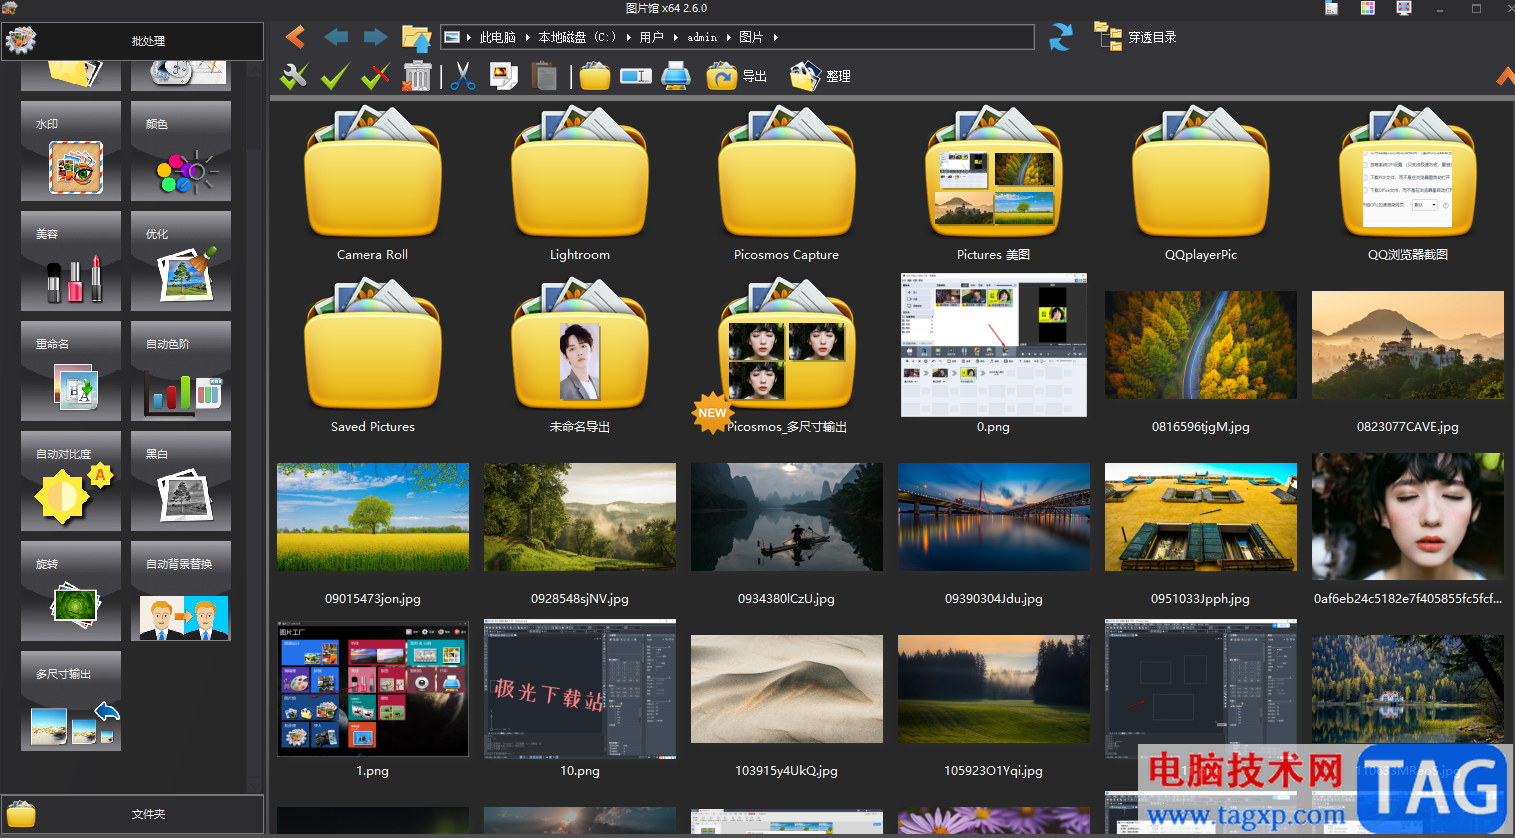Select all with the green checkmark
1515x838 pixels.
[335, 76]
